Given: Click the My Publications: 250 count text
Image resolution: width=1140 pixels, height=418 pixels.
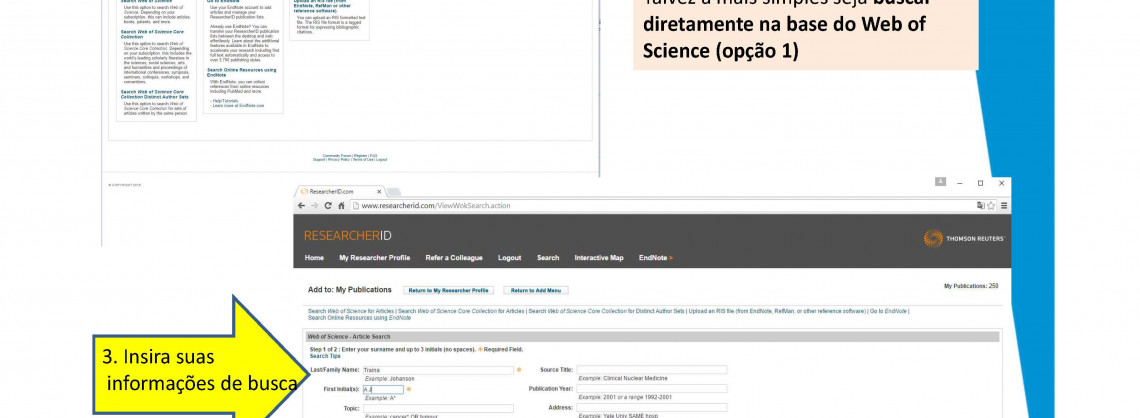Looking at the screenshot, I should [x=971, y=286].
